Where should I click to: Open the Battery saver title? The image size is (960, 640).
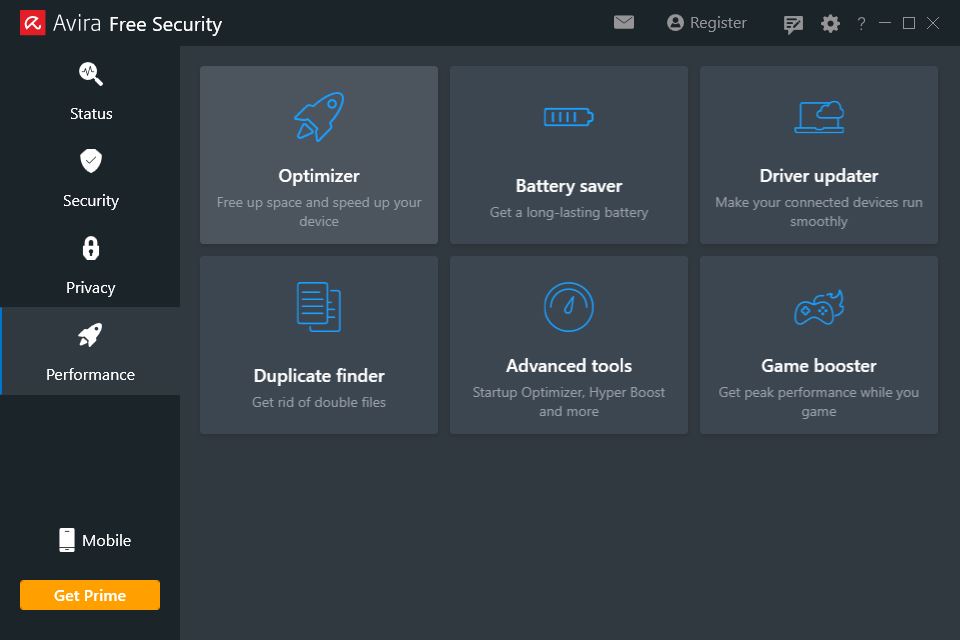tap(569, 186)
